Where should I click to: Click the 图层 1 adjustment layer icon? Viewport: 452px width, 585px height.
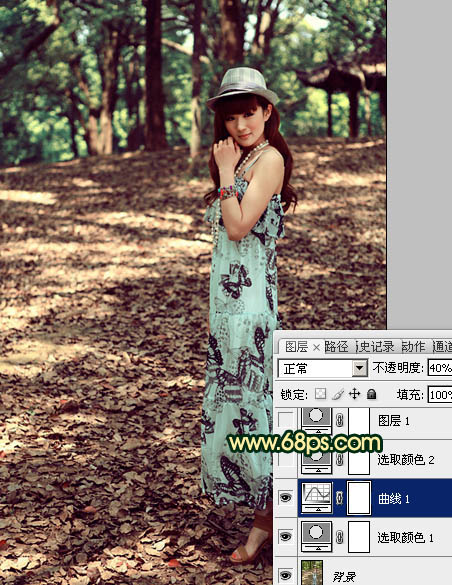(316, 420)
